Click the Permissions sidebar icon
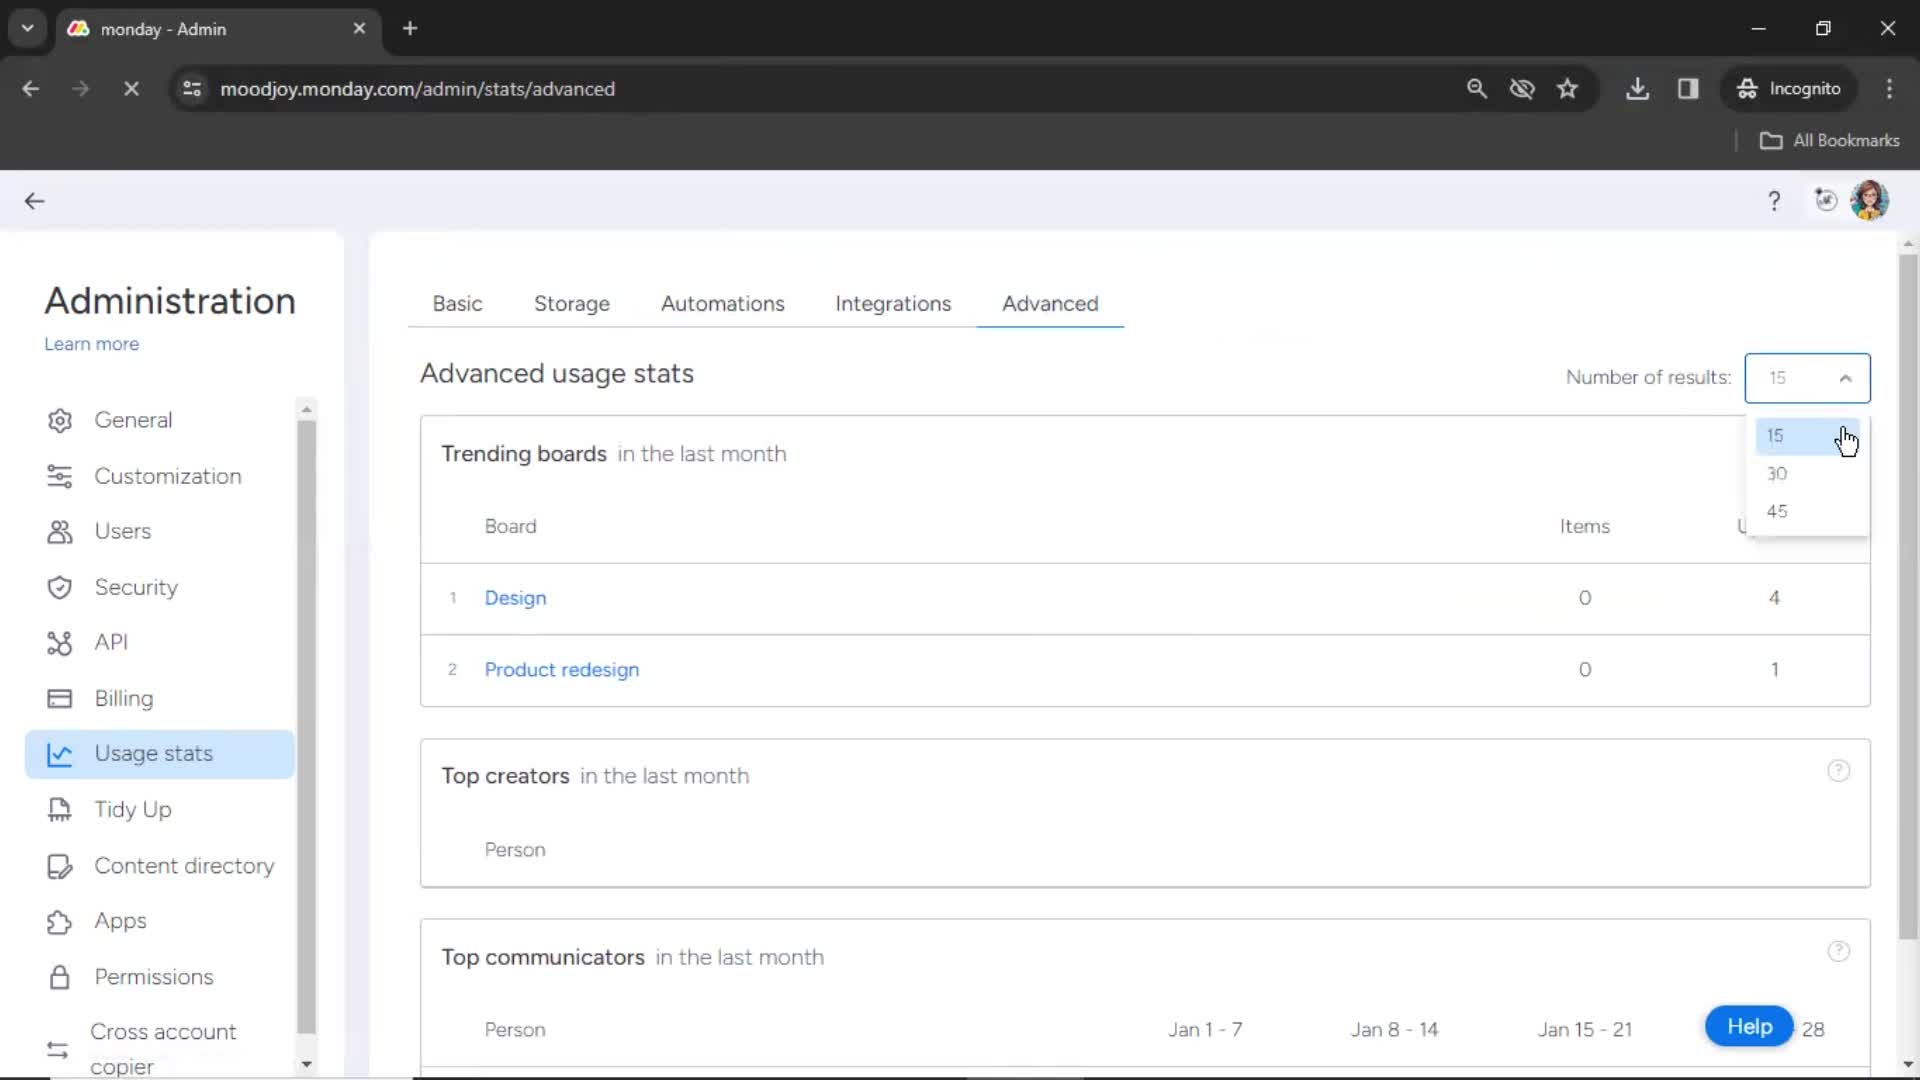 tap(58, 976)
